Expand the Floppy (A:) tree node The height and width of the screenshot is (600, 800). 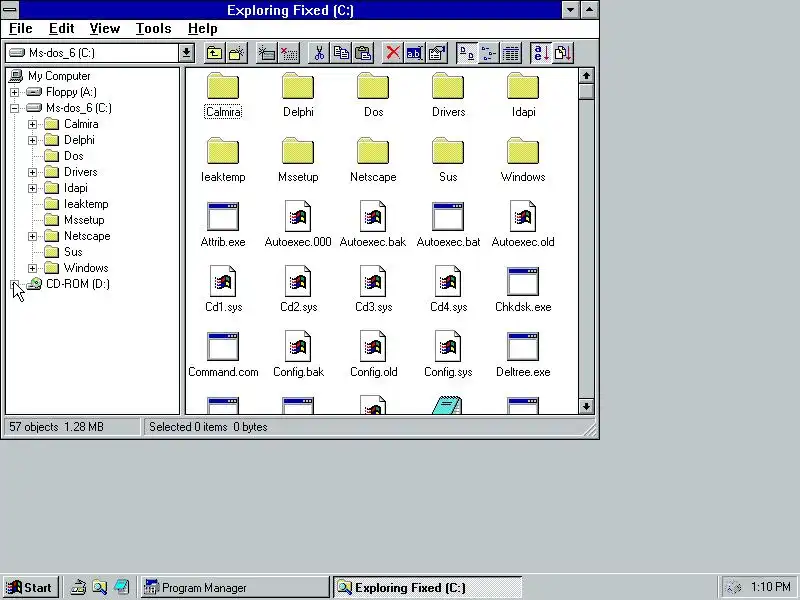pos(14,92)
